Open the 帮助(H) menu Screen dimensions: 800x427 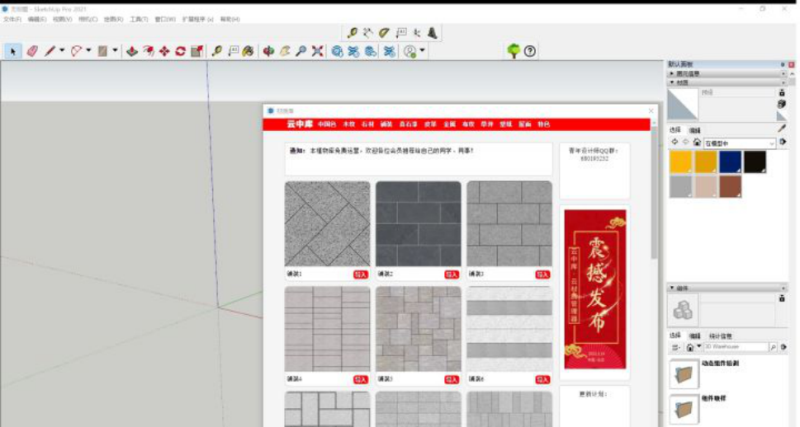(230, 19)
